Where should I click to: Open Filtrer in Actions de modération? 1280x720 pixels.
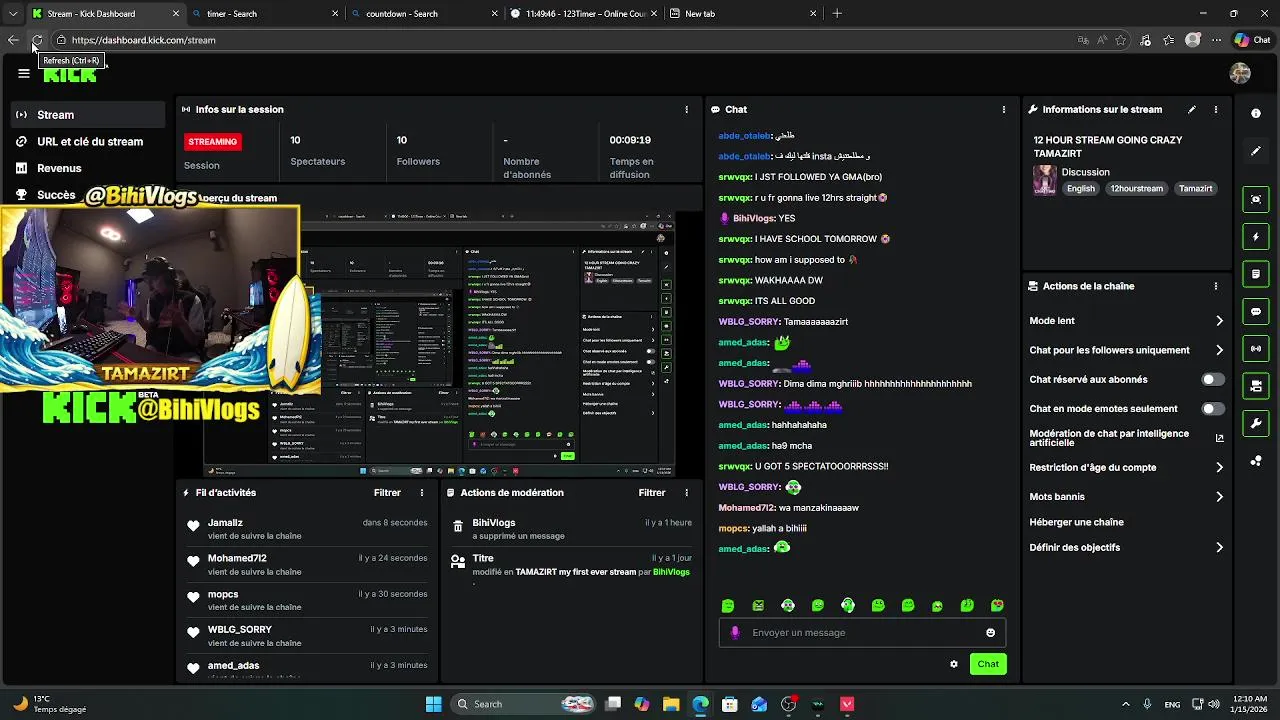652,493
